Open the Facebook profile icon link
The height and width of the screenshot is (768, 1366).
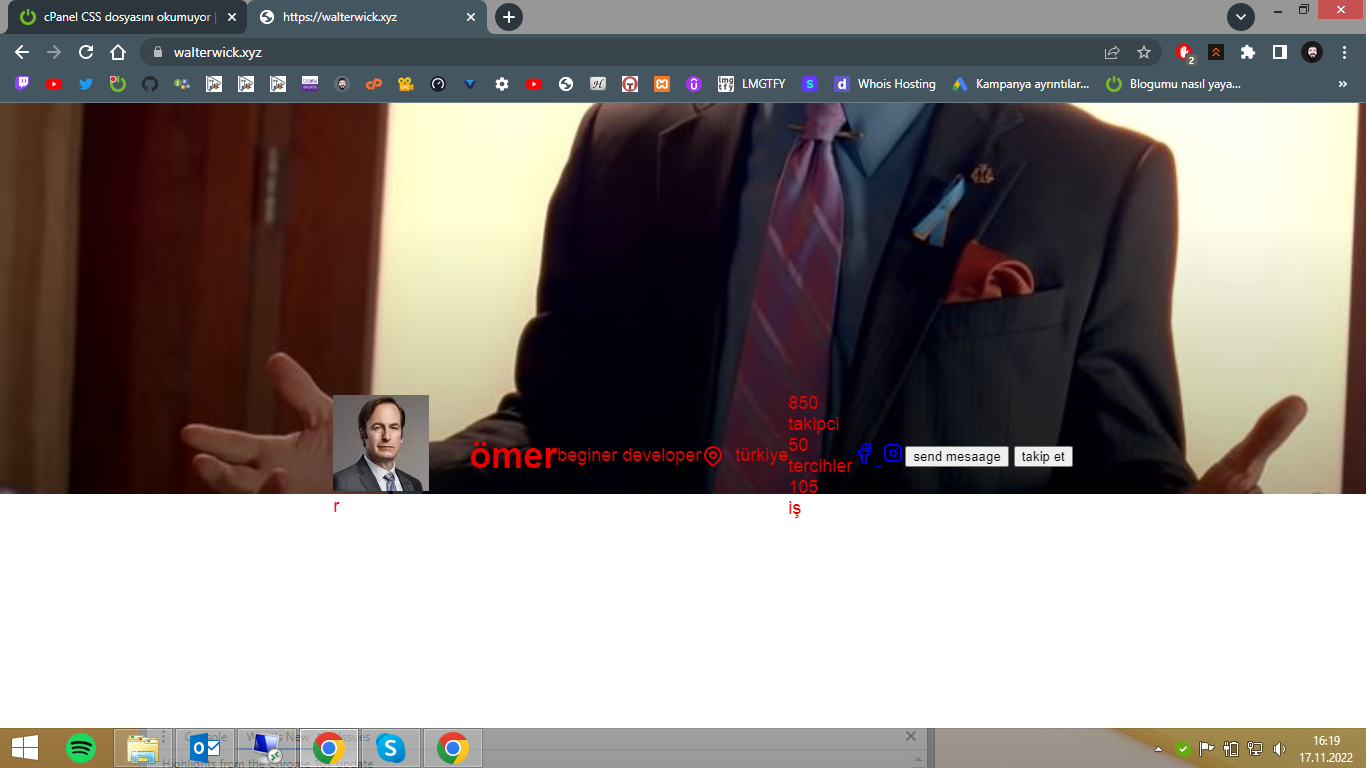click(x=865, y=454)
